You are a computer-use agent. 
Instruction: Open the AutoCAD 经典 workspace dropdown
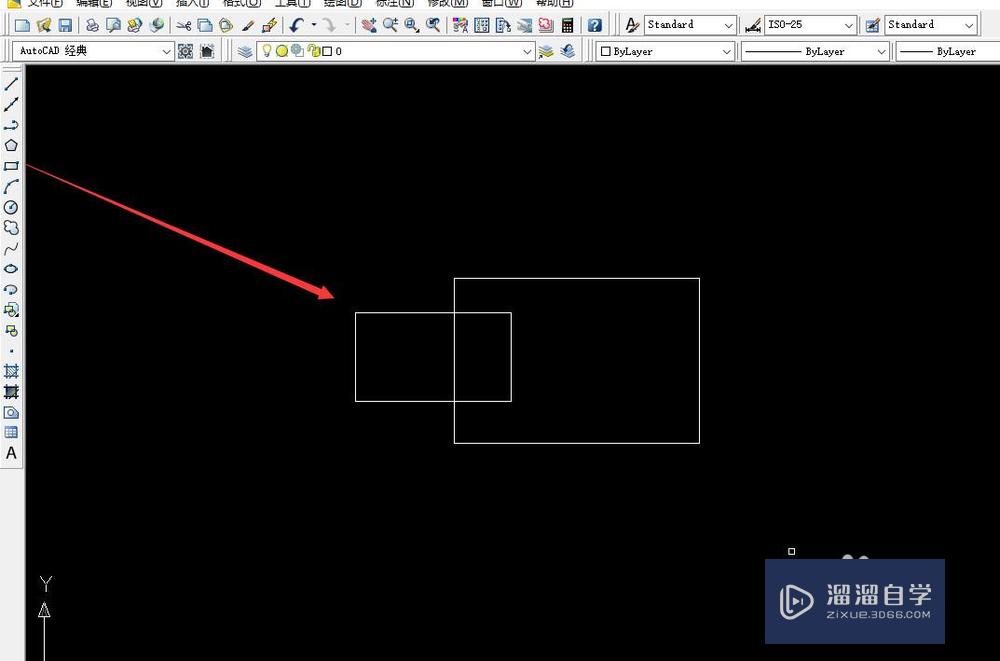[x=166, y=51]
